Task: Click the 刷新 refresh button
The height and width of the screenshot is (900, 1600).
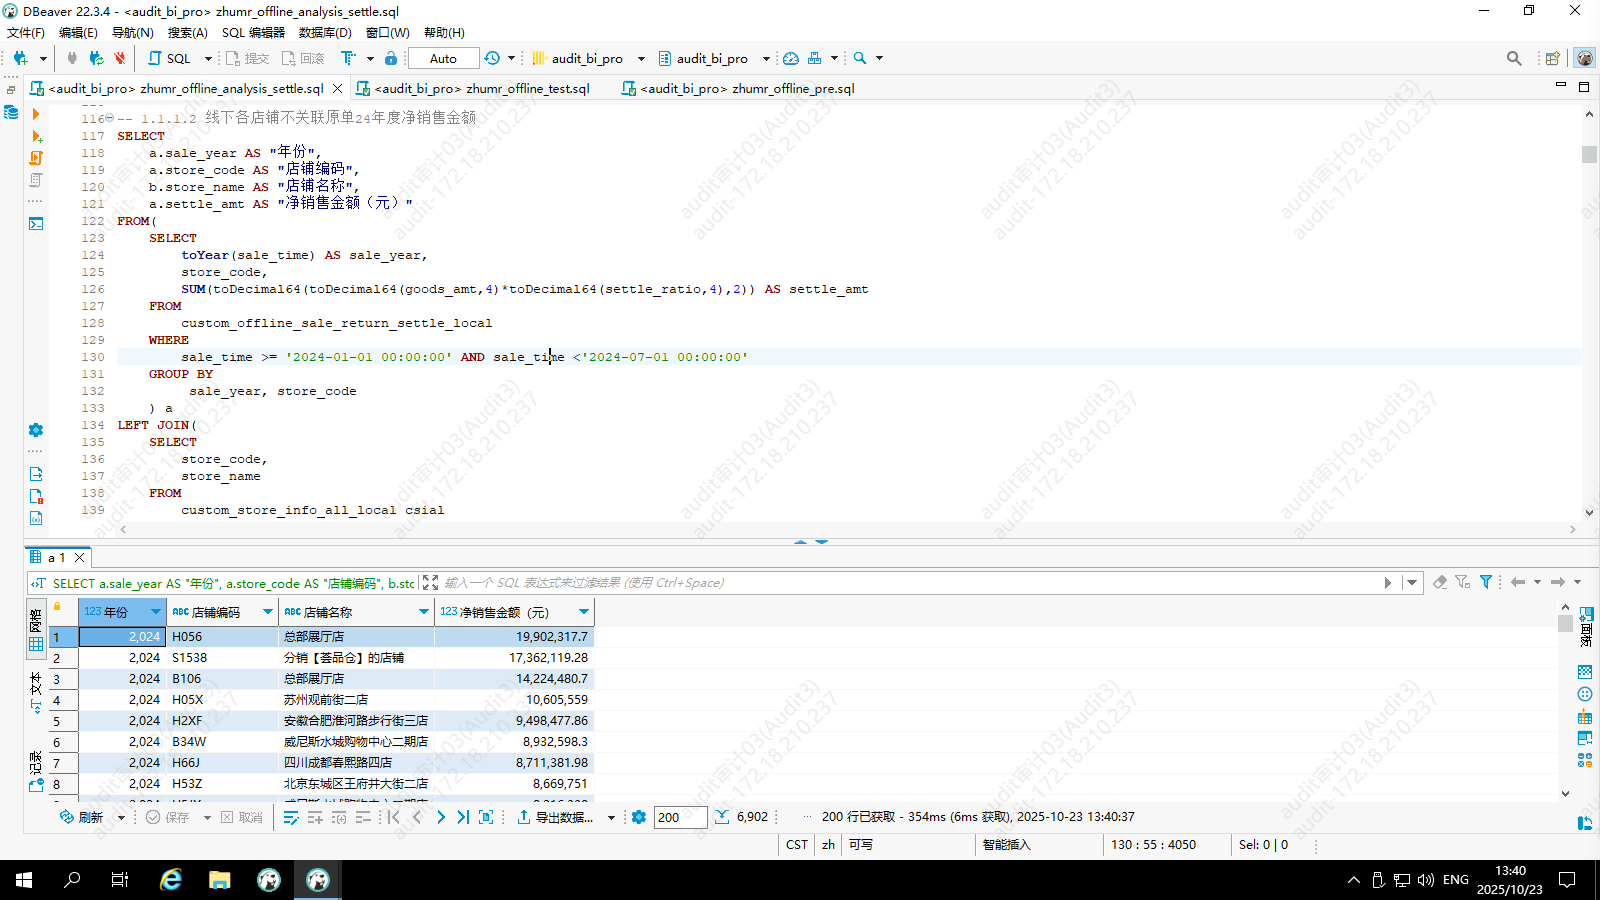Action: pyautogui.click(x=82, y=817)
